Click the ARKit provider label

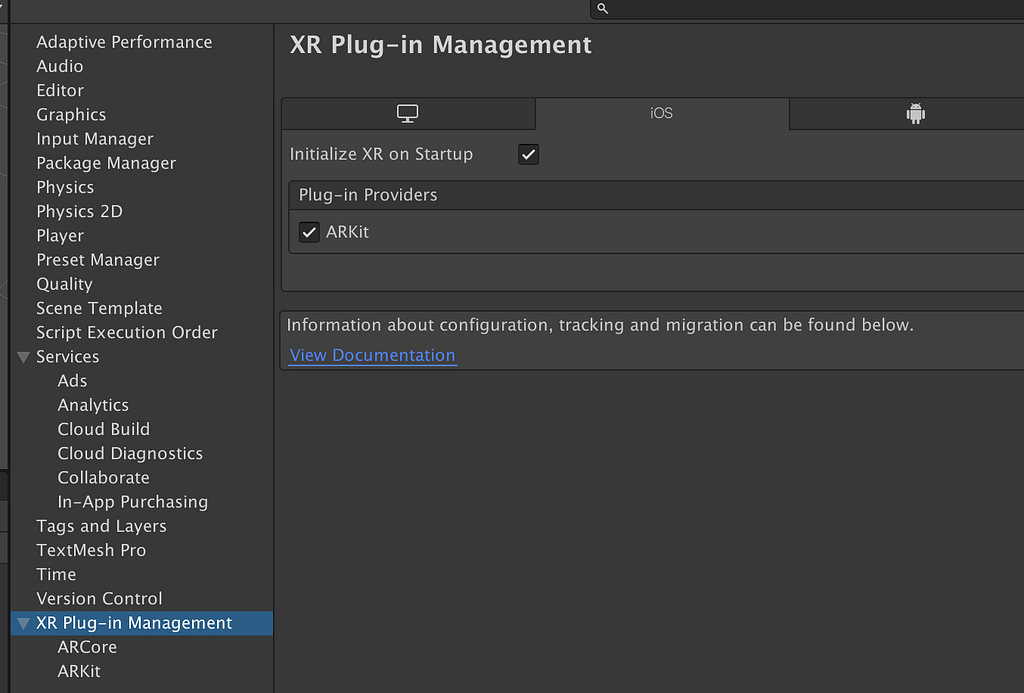pos(347,232)
